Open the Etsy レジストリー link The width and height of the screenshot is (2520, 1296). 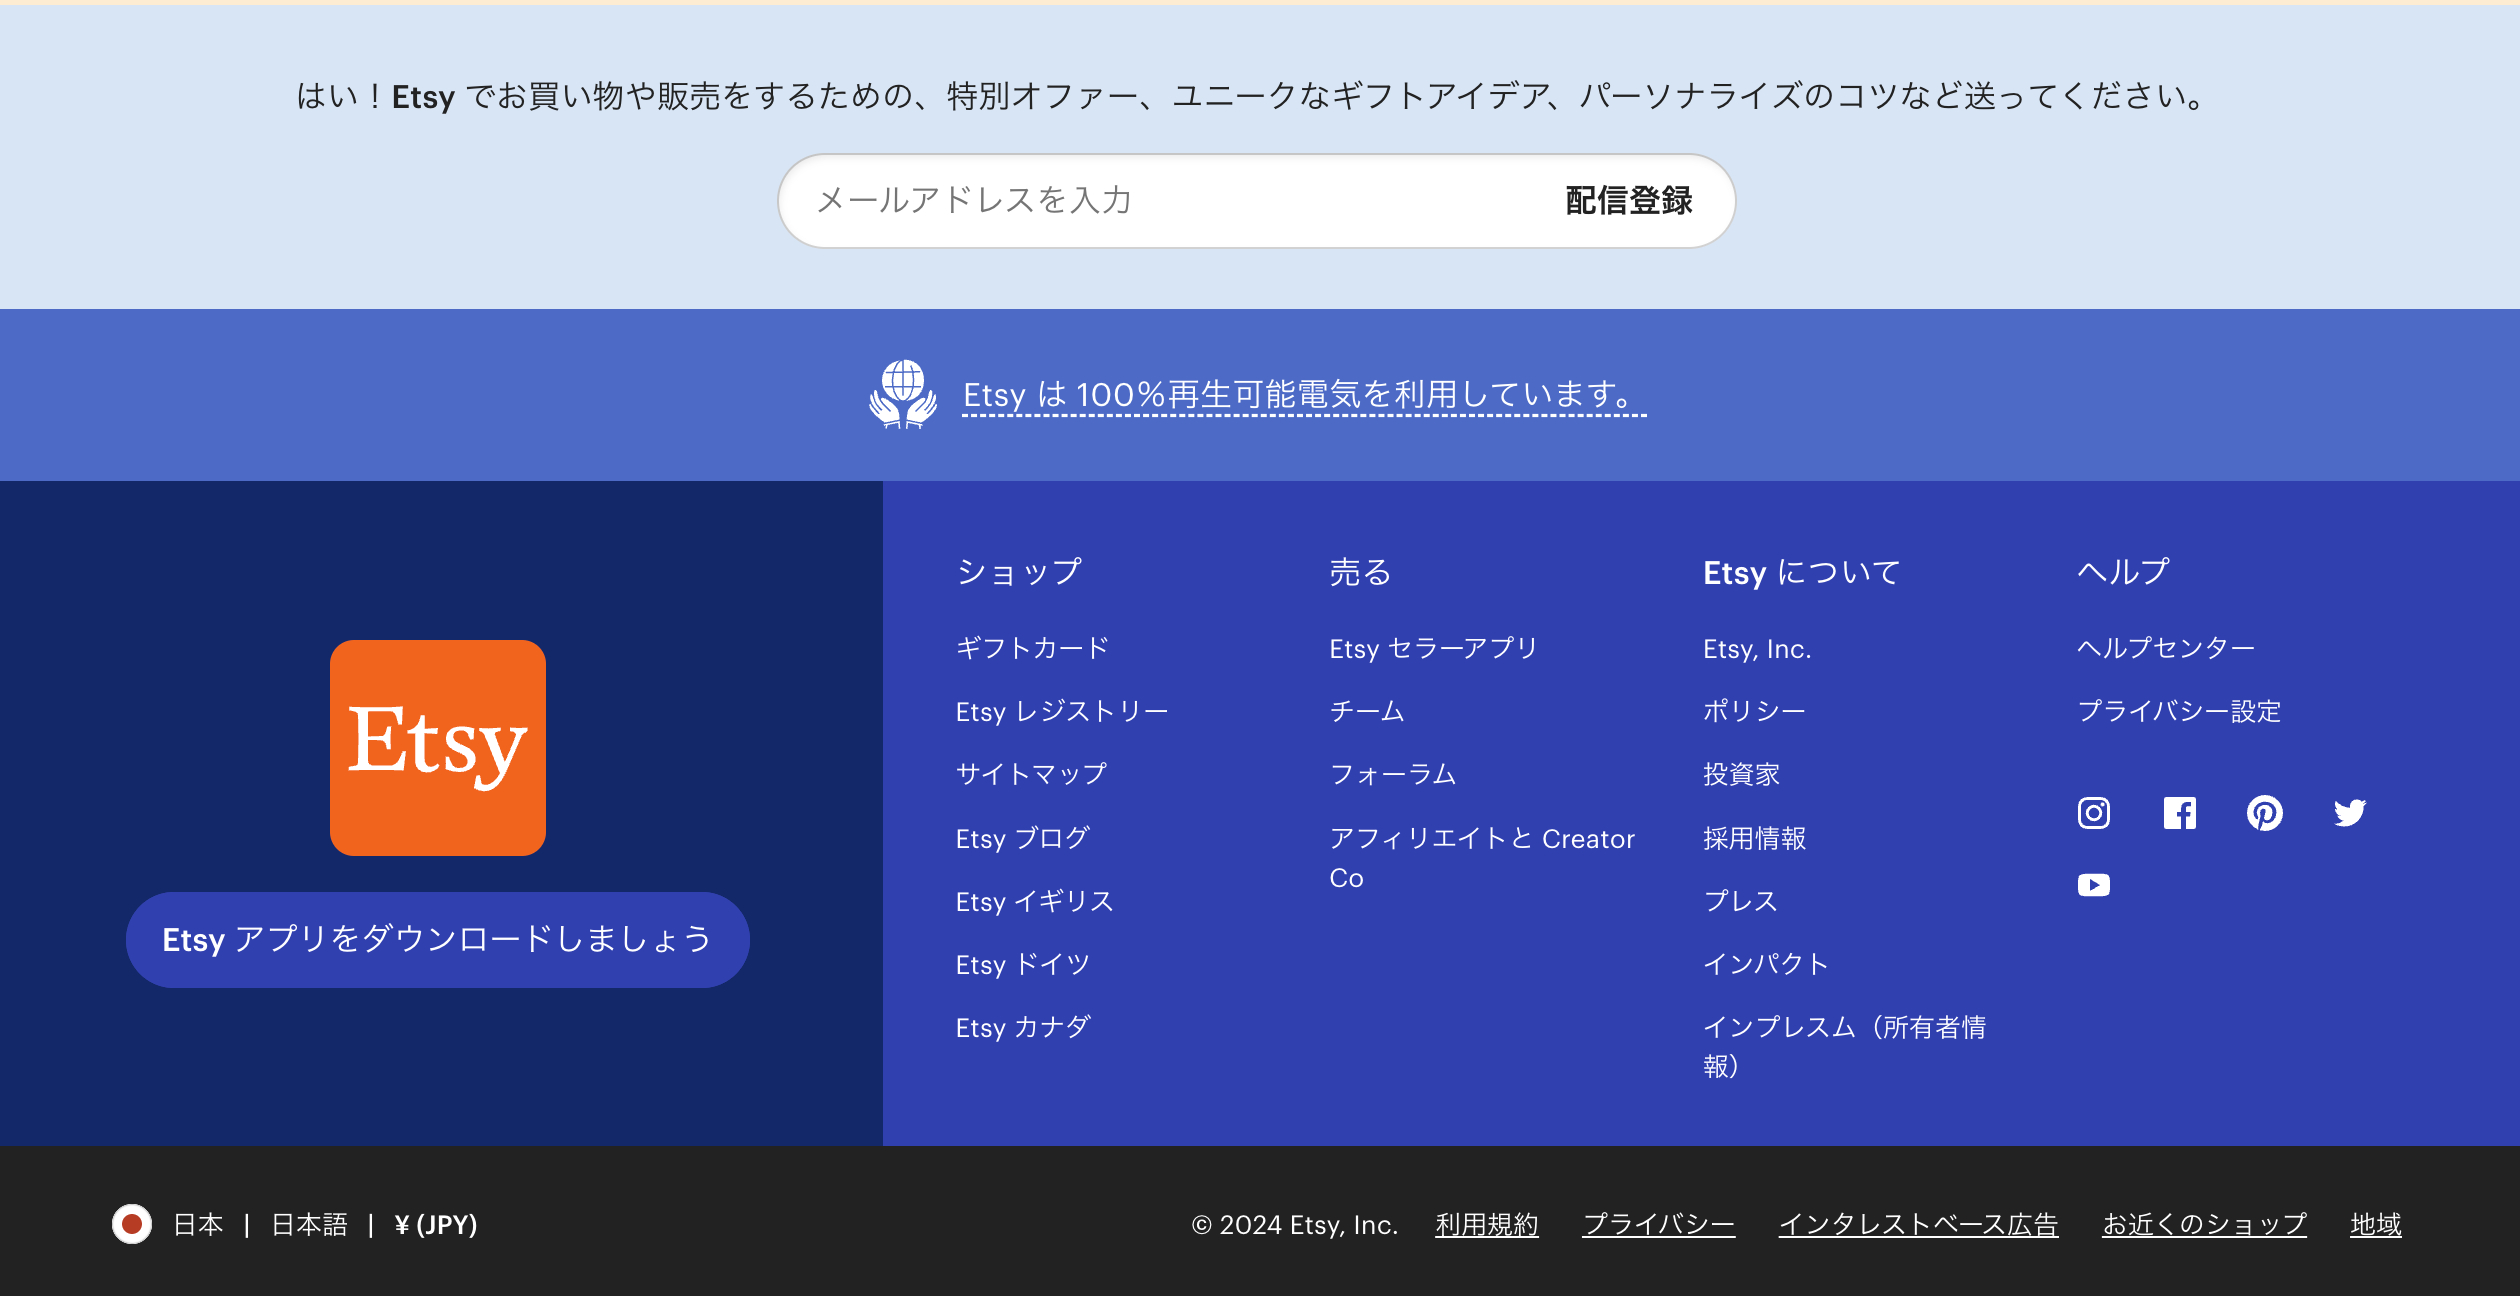tap(1062, 711)
